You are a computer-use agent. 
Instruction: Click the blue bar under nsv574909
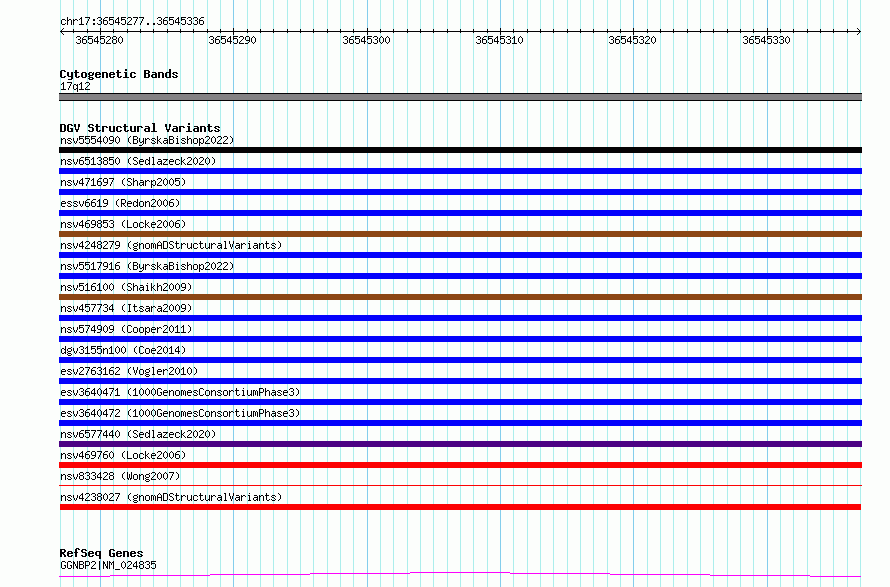460,339
